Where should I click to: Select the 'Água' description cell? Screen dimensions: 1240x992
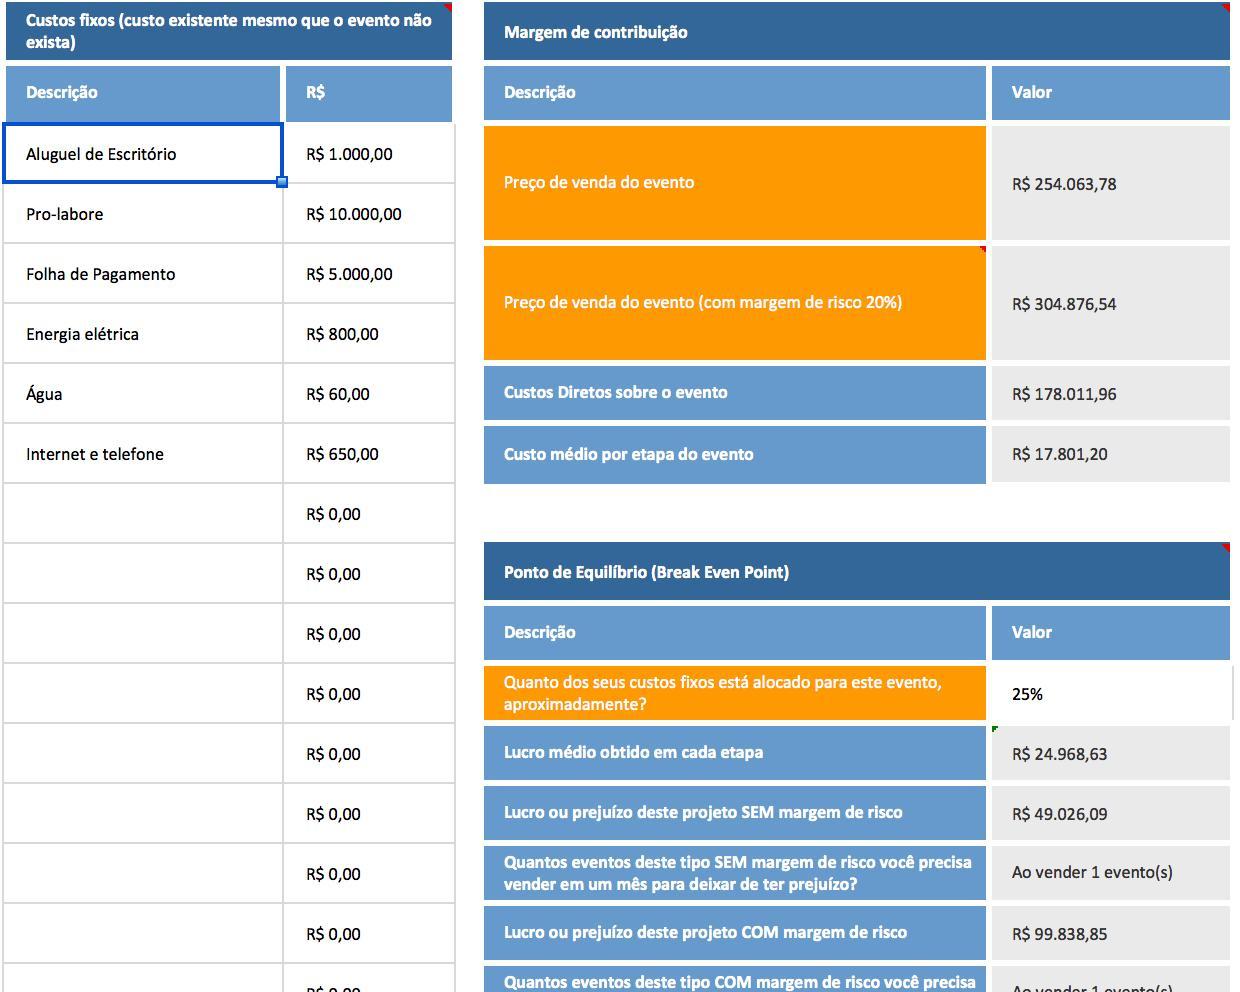pyautogui.click(x=142, y=394)
